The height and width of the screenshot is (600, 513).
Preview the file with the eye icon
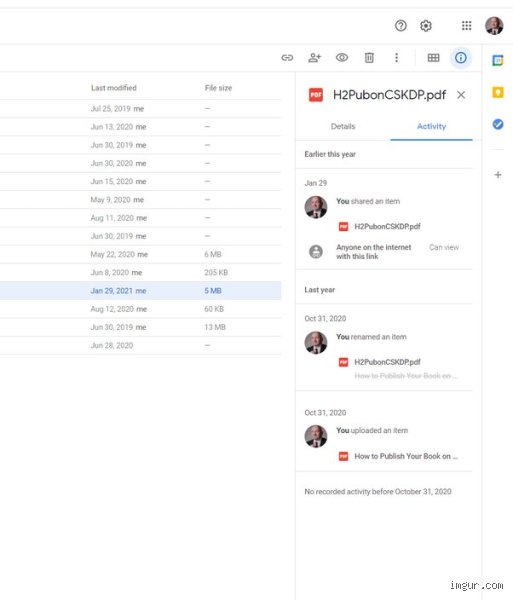click(342, 58)
